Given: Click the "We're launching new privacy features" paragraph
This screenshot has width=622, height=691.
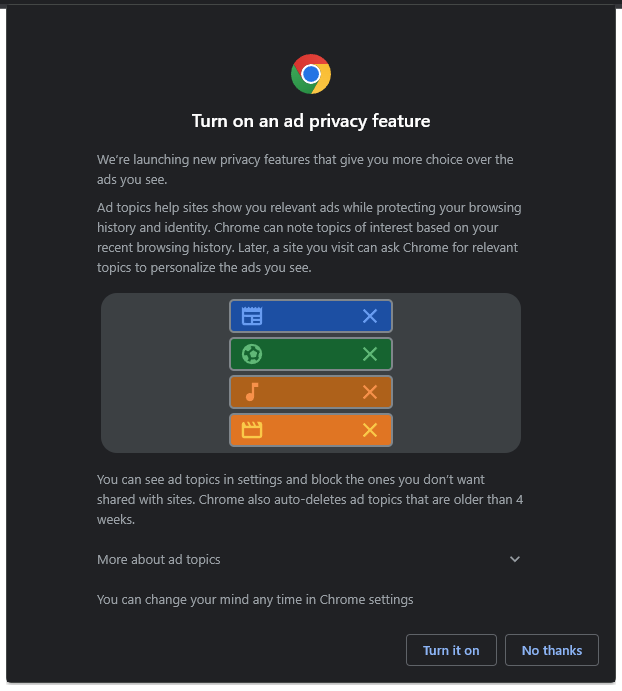Looking at the screenshot, I should [x=305, y=169].
